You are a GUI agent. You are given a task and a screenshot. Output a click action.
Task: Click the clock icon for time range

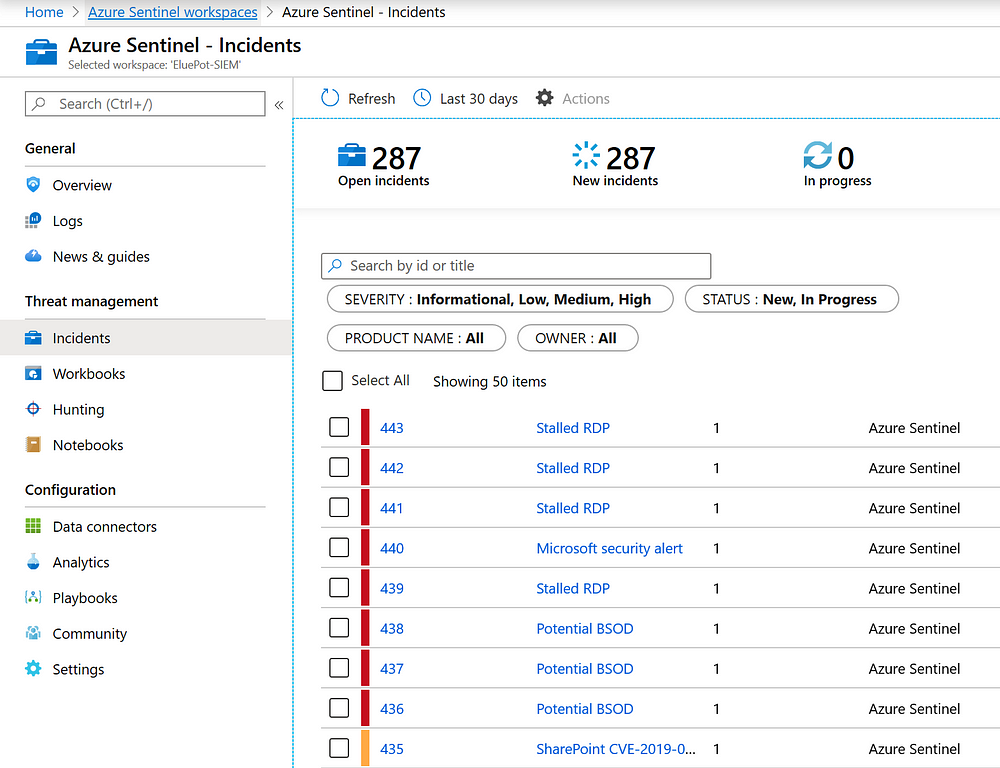422,98
